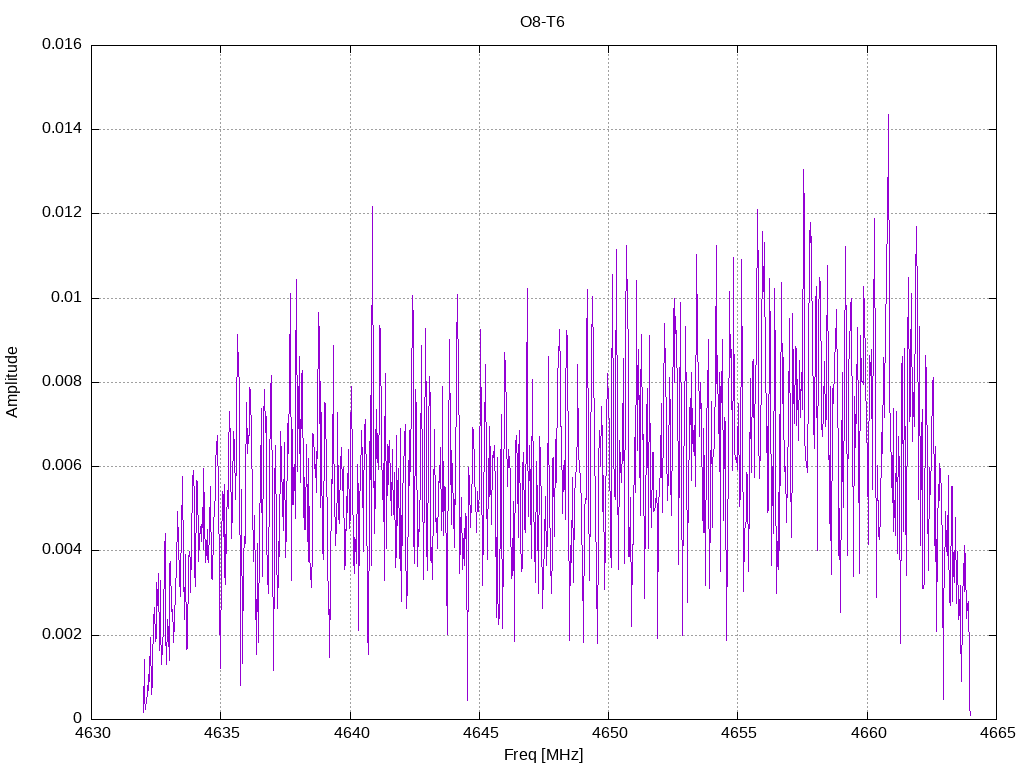Click y-axis tick label 0.006
The image size is (1024, 768).
[62, 466]
